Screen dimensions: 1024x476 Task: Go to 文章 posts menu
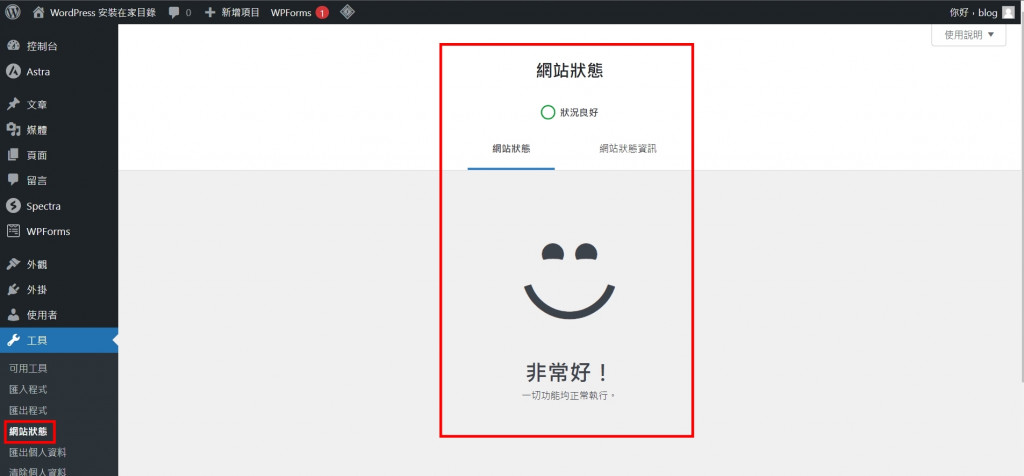tap(37, 104)
